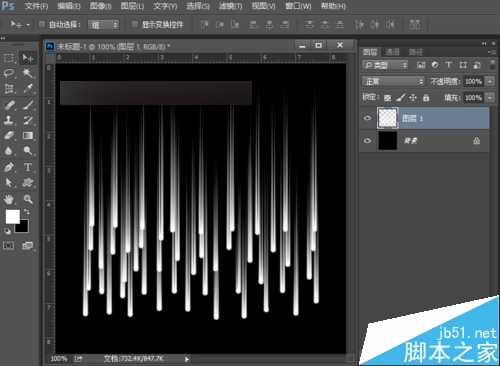The width and height of the screenshot is (500, 366).
Task: Hide Layer 1 using eye icon
Action: [367, 118]
